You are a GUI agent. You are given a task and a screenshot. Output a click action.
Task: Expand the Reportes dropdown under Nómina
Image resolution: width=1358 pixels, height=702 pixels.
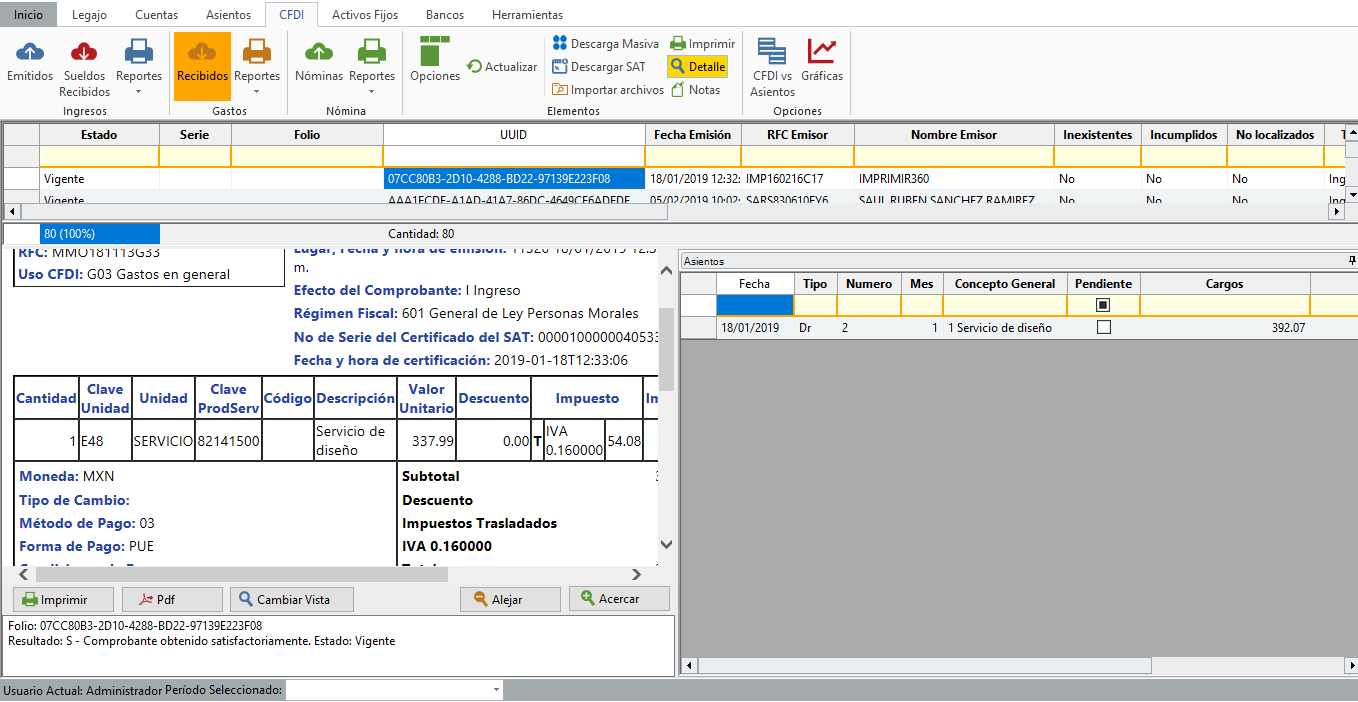coord(372,91)
